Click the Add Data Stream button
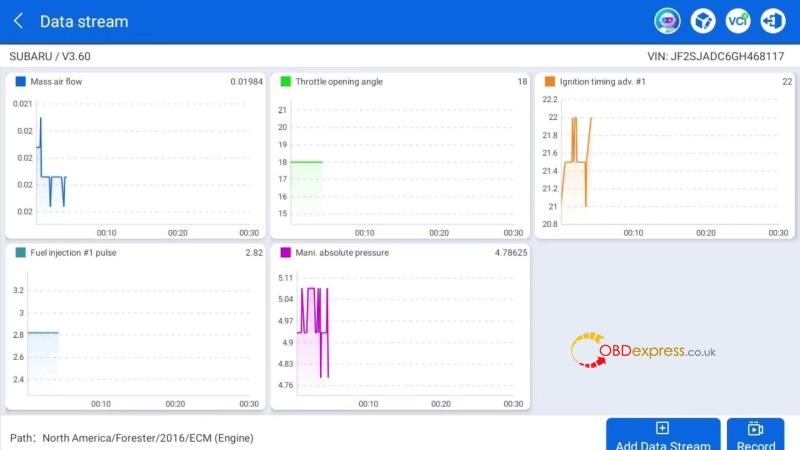This screenshot has height=450, width=800. (663, 435)
